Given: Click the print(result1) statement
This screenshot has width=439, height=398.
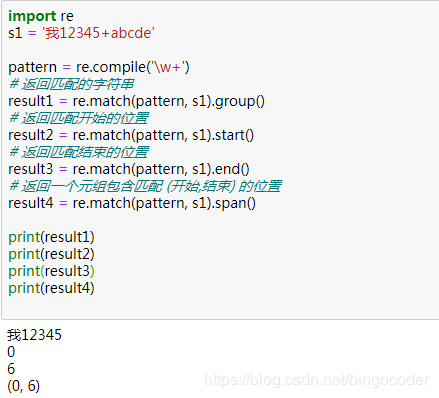Looking at the screenshot, I should point(51,237).
